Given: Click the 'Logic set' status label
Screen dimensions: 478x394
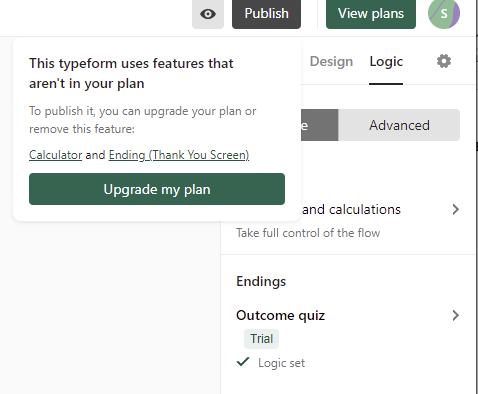Looking at the screenshot, I should point(281,363).
